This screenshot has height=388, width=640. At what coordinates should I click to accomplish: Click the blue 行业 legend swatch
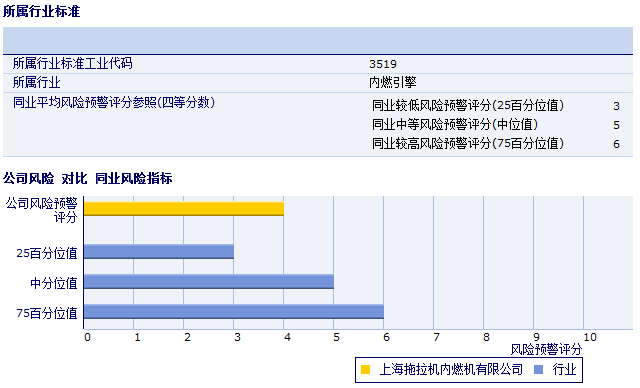tap(538, 370)
